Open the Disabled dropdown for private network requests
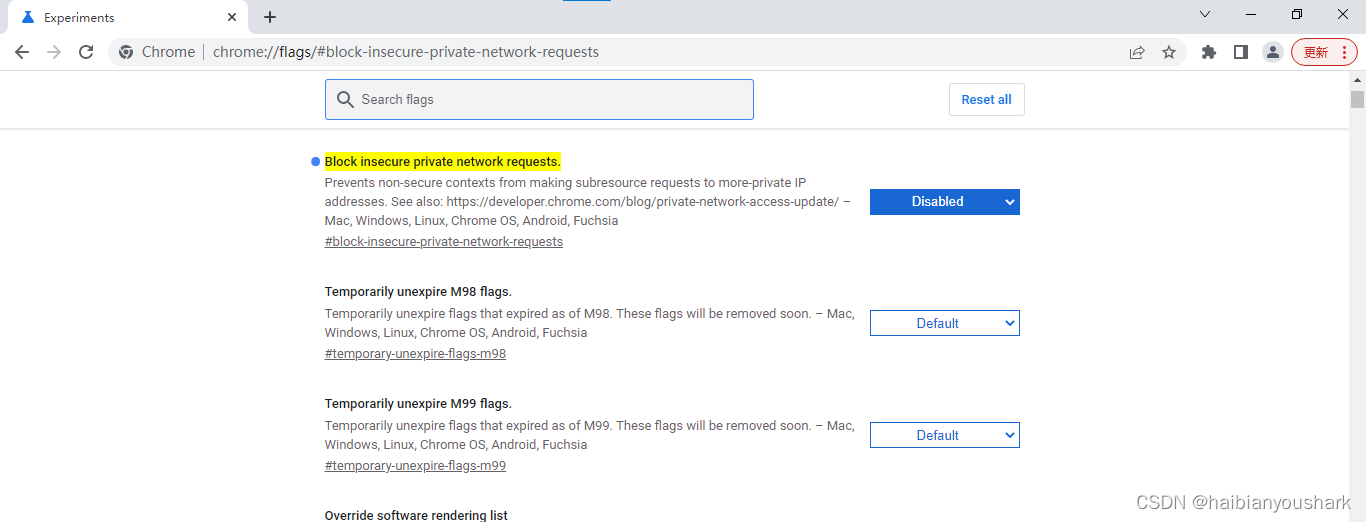This screenshot has width=1366, height=522. tap(944, 202)
